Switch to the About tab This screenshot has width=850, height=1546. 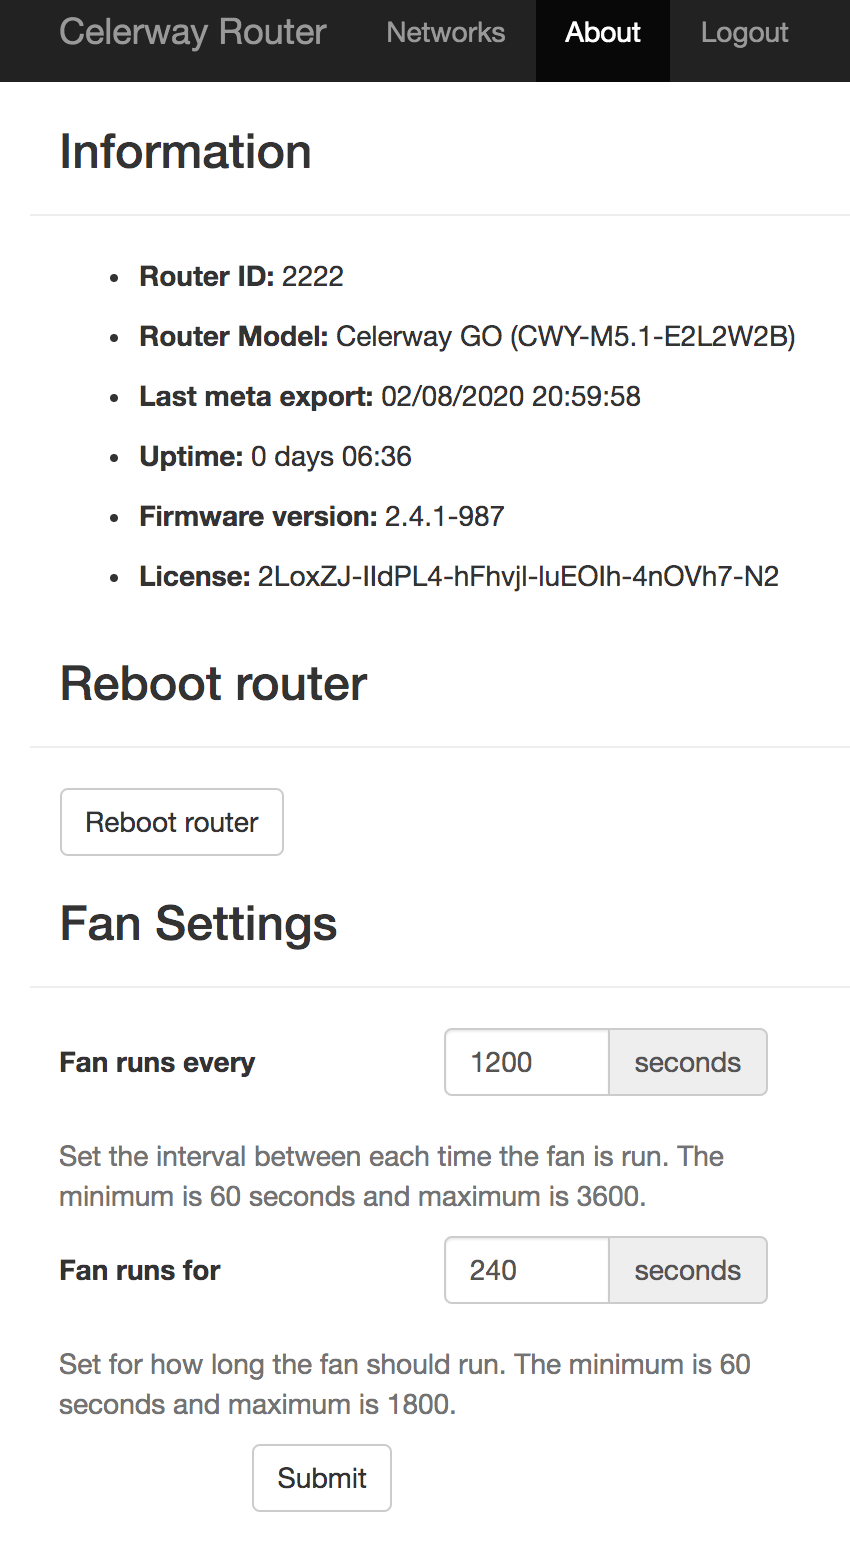tap(603, 33)
